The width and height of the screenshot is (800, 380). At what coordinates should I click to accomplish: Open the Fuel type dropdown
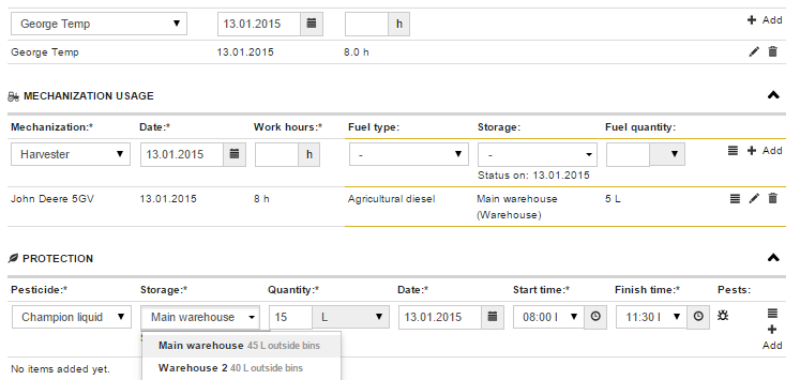[409, 155]
